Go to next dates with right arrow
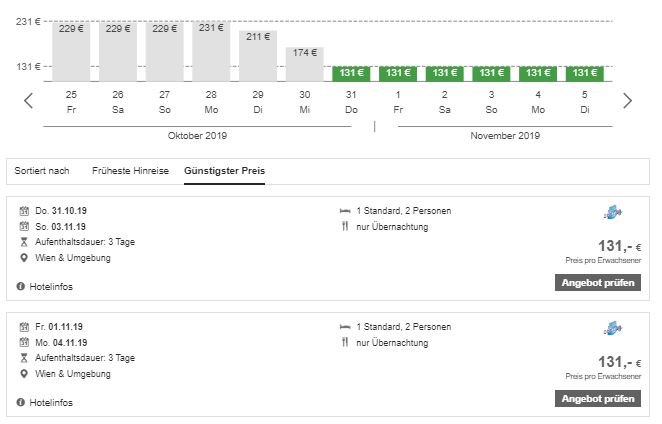 (x=627, y=100)
